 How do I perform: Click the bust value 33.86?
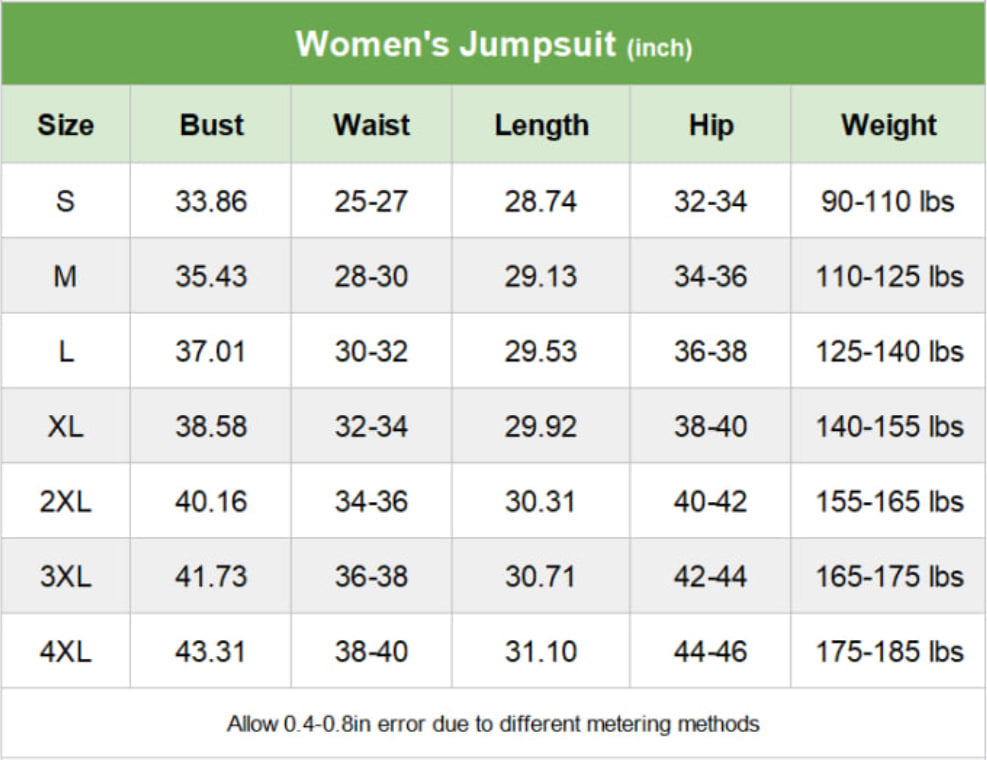211,201
